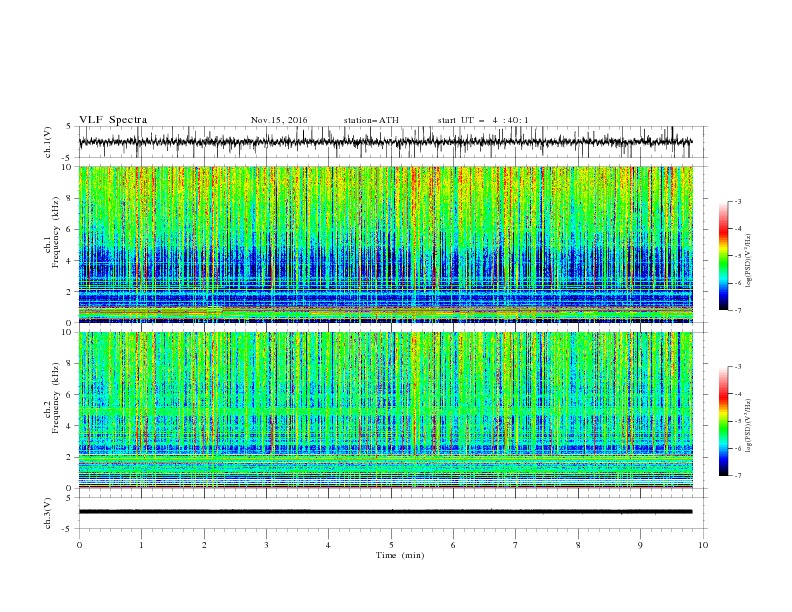This screenshot has width=792, height=612.
Task: Click the 'VLF Spectra' plot title
Action: point(113,120)
